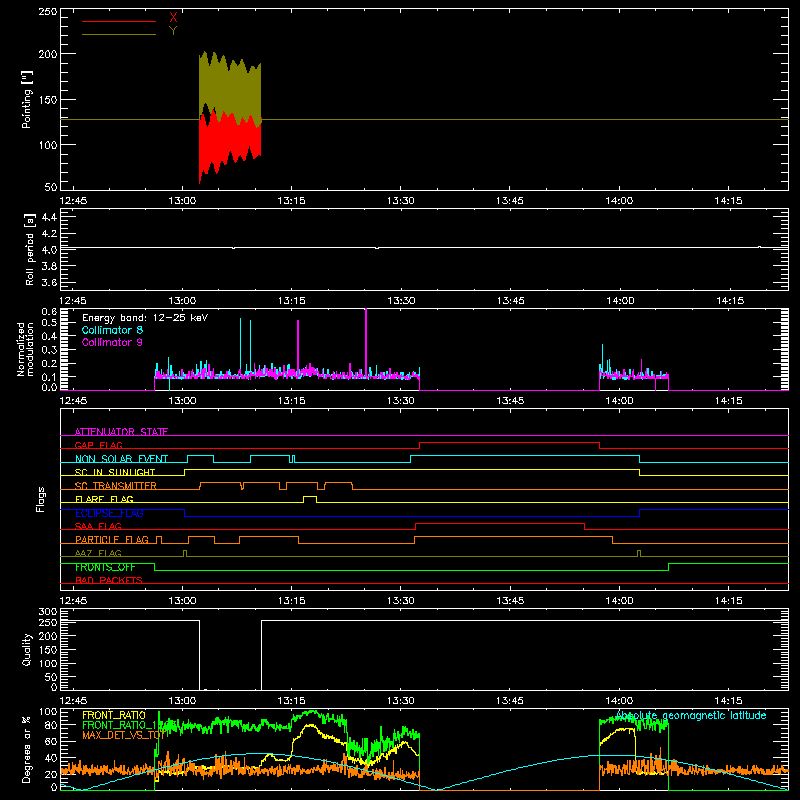Screen dimensions: 800x800
Task: Select the cyan "Collimator 8" legend label
Action: [x=112, y=330]
